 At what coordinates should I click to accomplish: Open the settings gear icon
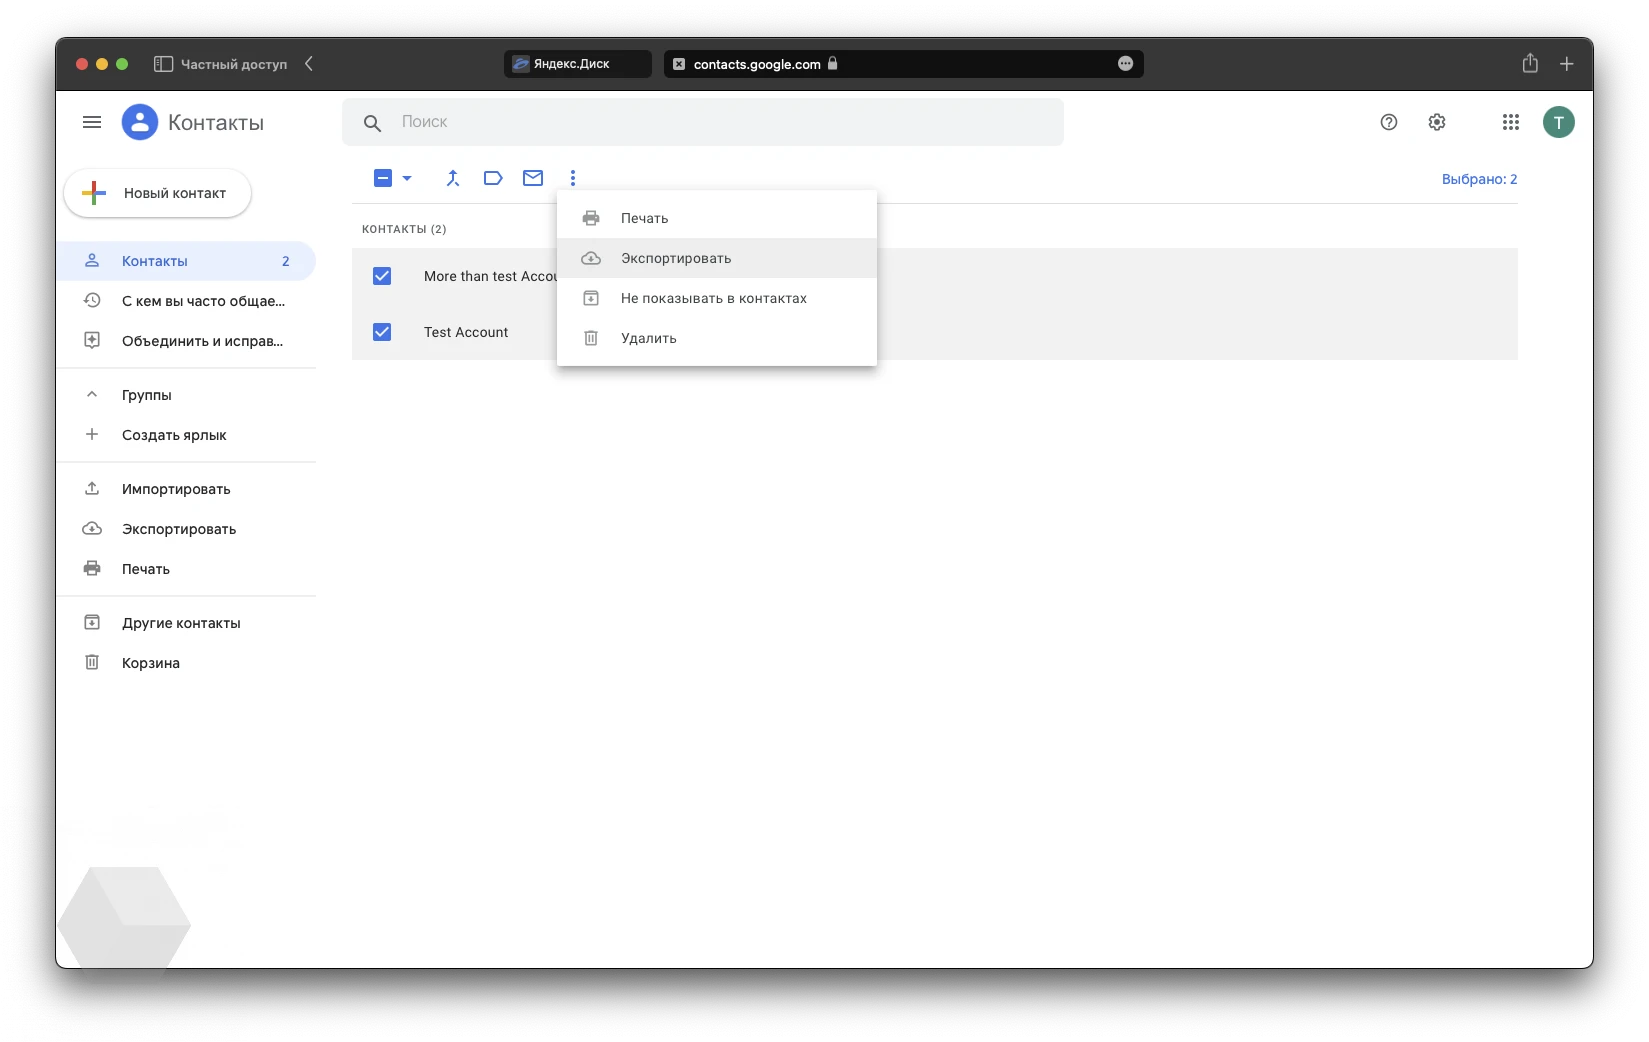(x=1437, y=122)
